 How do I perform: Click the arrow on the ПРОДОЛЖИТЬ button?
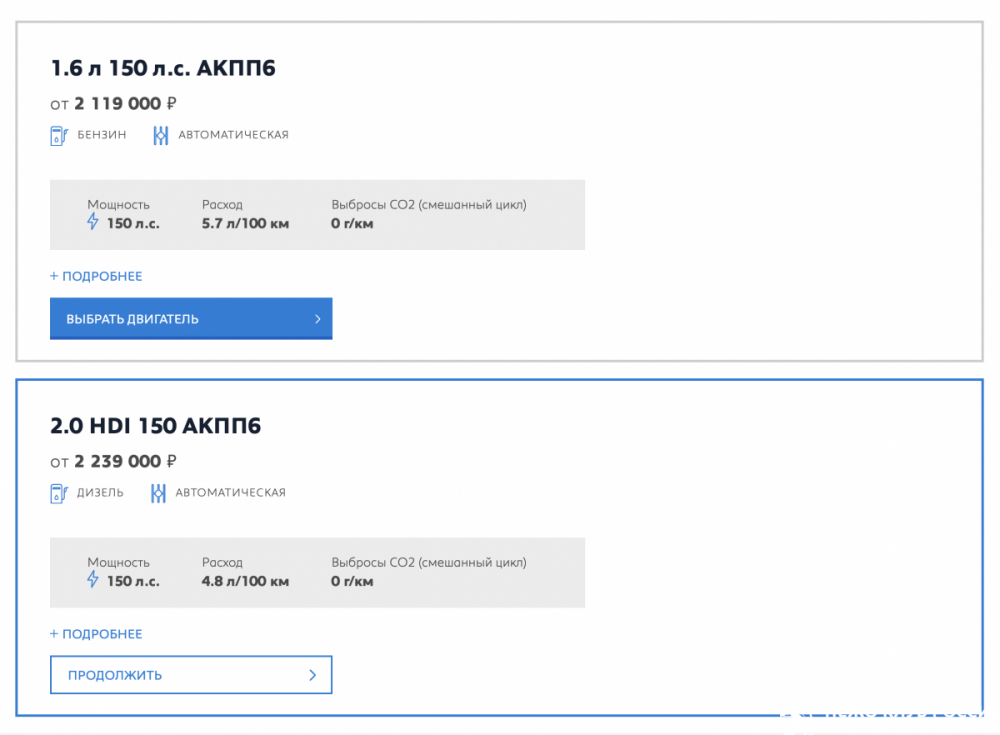click(x=313, y=675)
